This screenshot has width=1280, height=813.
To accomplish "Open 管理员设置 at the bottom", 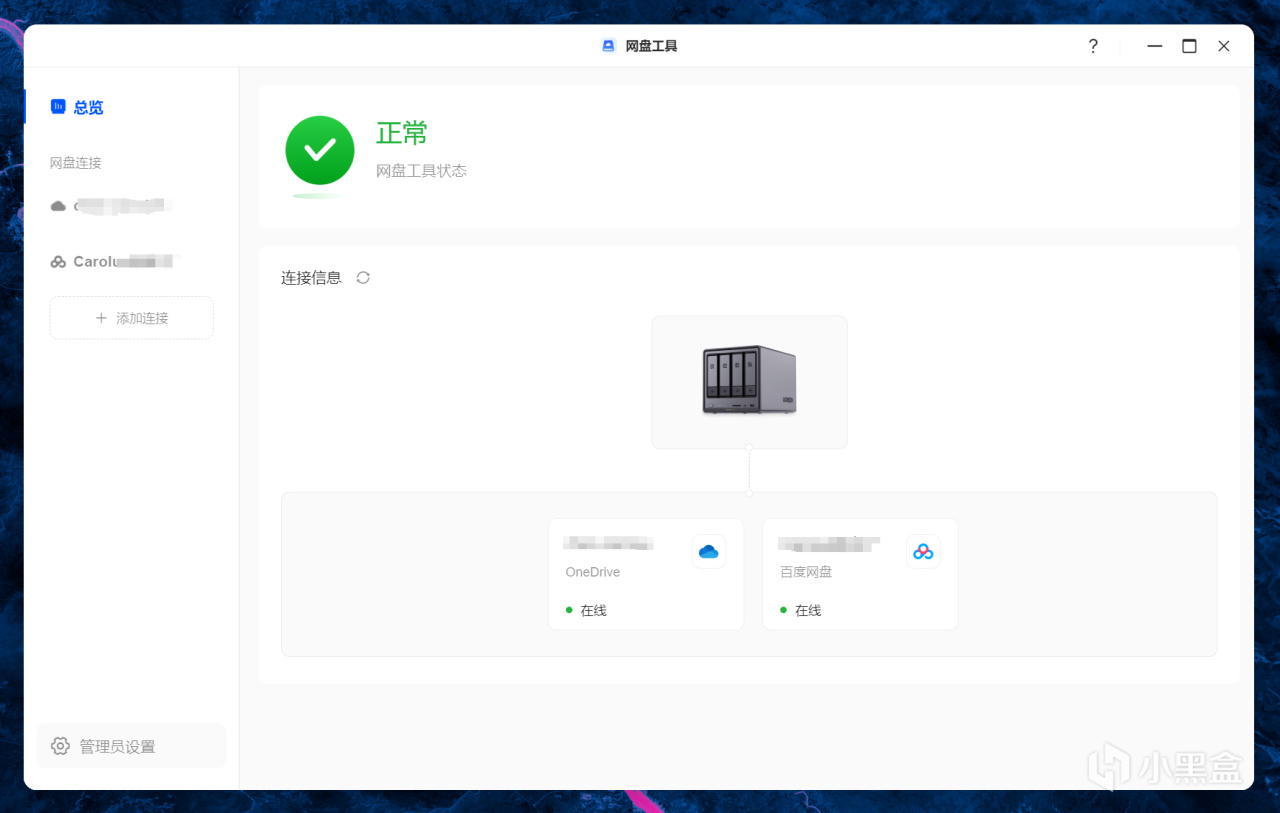I will (x=132, y=746).
